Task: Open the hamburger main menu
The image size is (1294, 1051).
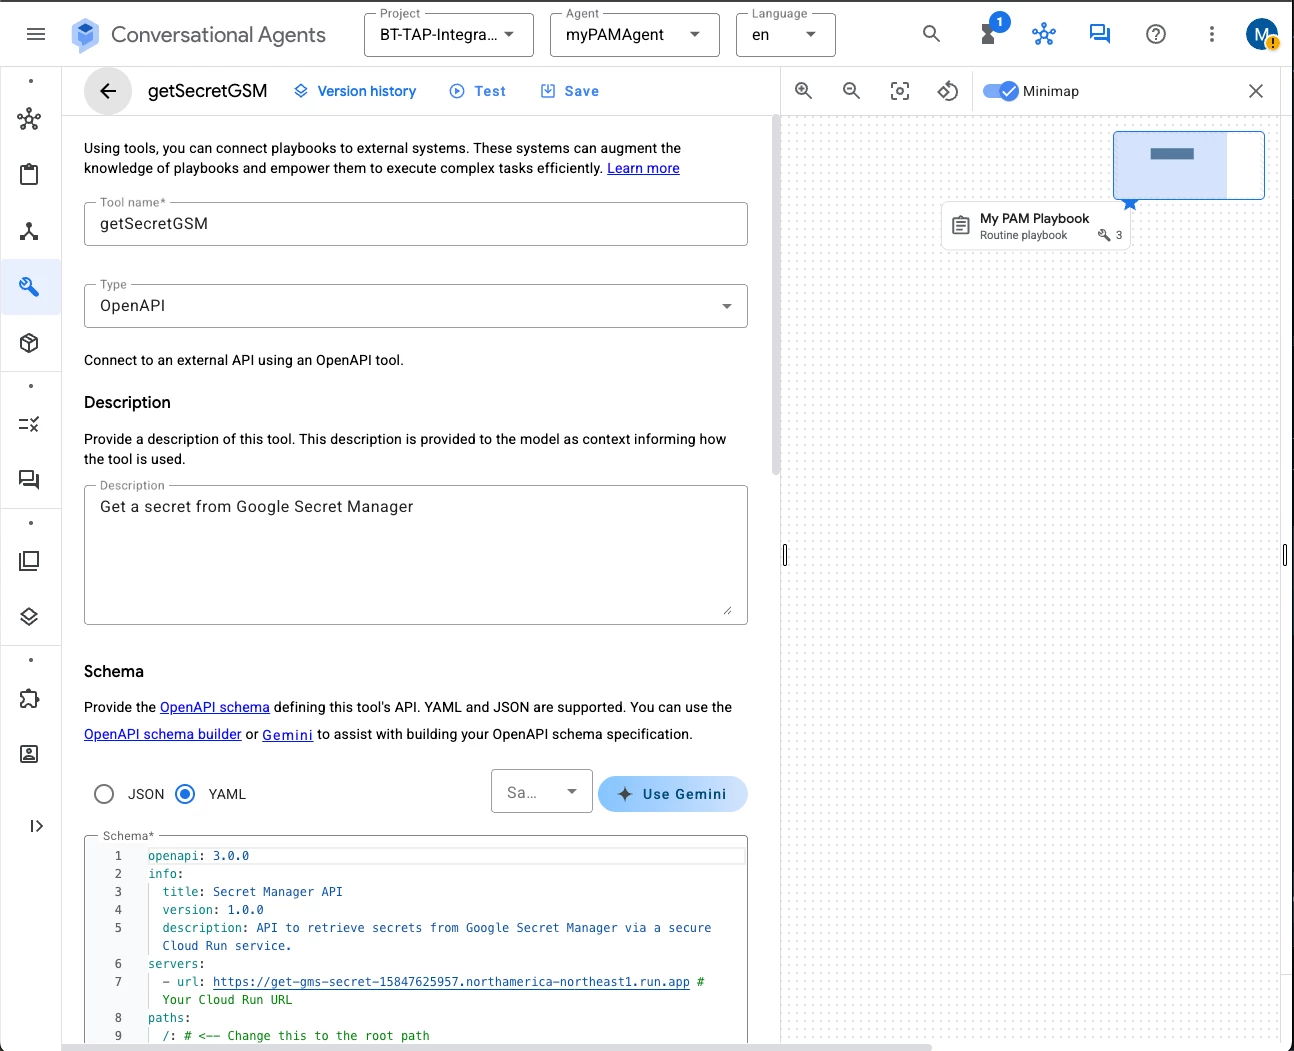Action: click(36, 34)
